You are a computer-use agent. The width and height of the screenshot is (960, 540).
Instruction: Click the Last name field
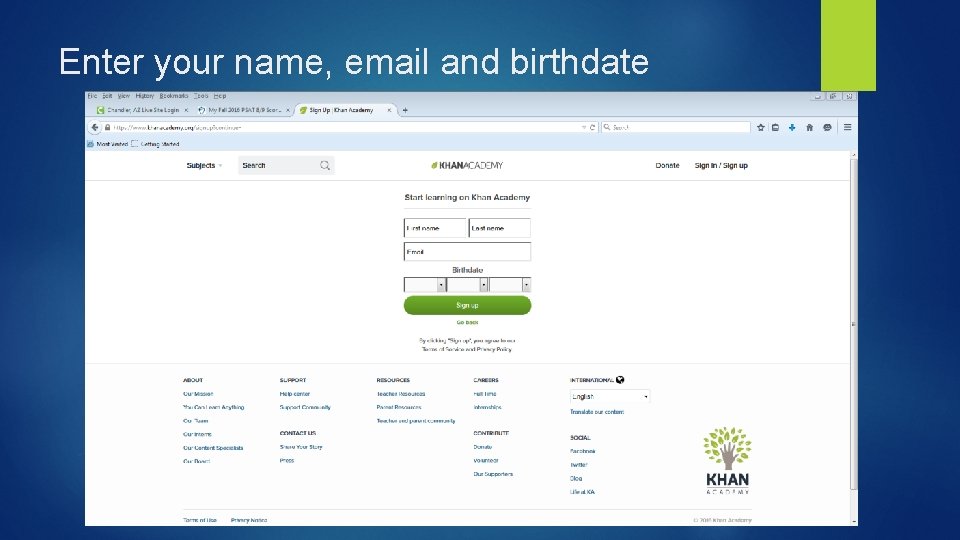click(x=500, y=228)
